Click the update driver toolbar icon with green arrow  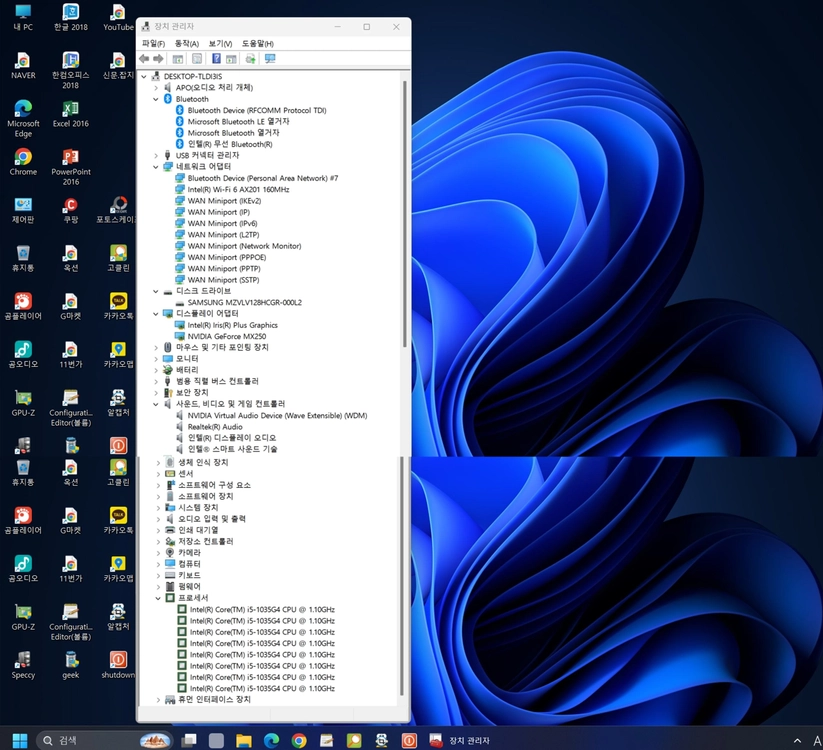click(250, 59)
